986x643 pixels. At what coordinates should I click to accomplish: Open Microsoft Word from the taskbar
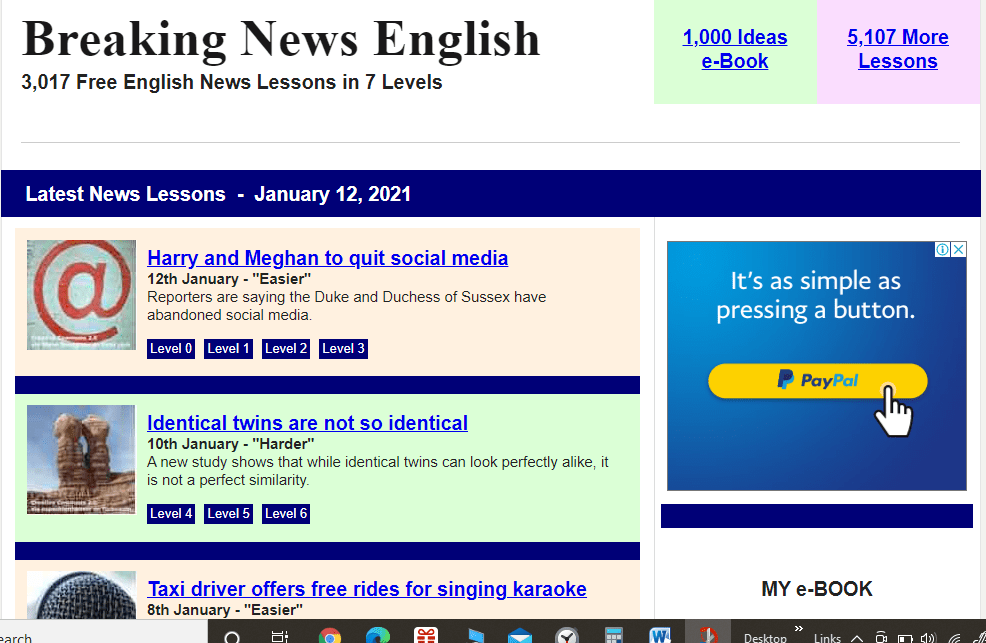pyautogui.click(x=660, y=636)
